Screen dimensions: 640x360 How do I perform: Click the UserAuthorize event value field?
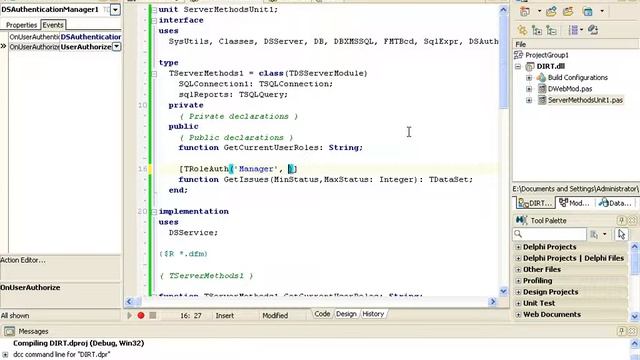pos(86,47)
